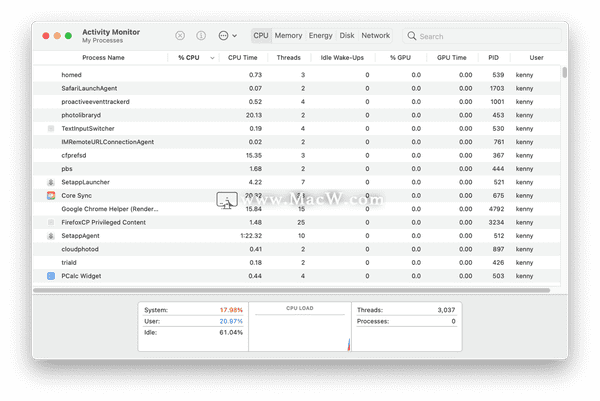The height and width of the screenshot is (401, 600).
Task: Click Threads count 3,037
Action: pyautogui.click(x=446, y=310)
